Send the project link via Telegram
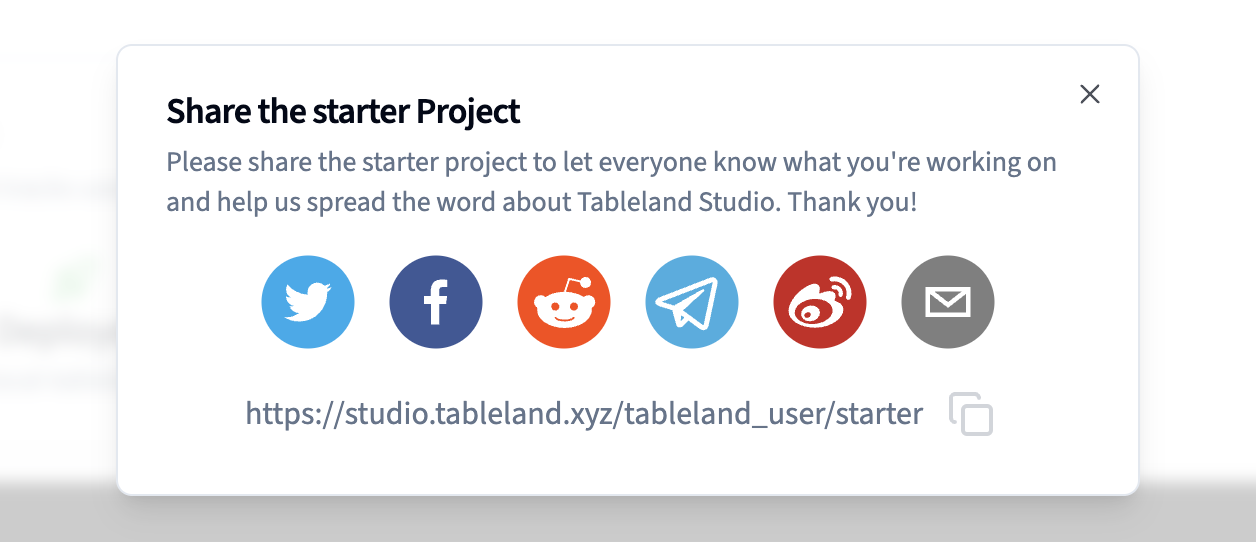The width and height of the screenshot is (1256, 542). click(692, 302)
